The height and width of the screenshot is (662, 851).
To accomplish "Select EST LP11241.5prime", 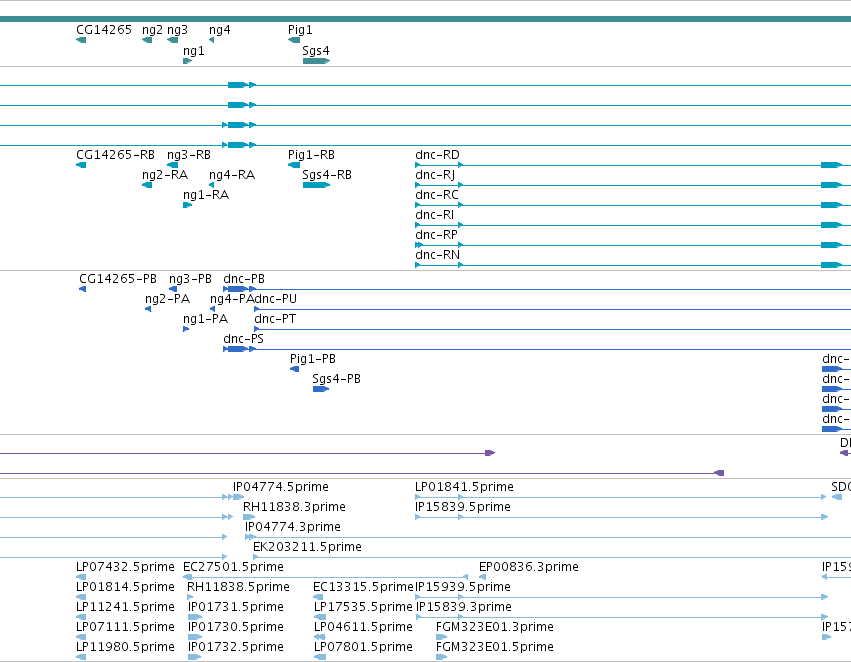I will [x=125, y=607].
